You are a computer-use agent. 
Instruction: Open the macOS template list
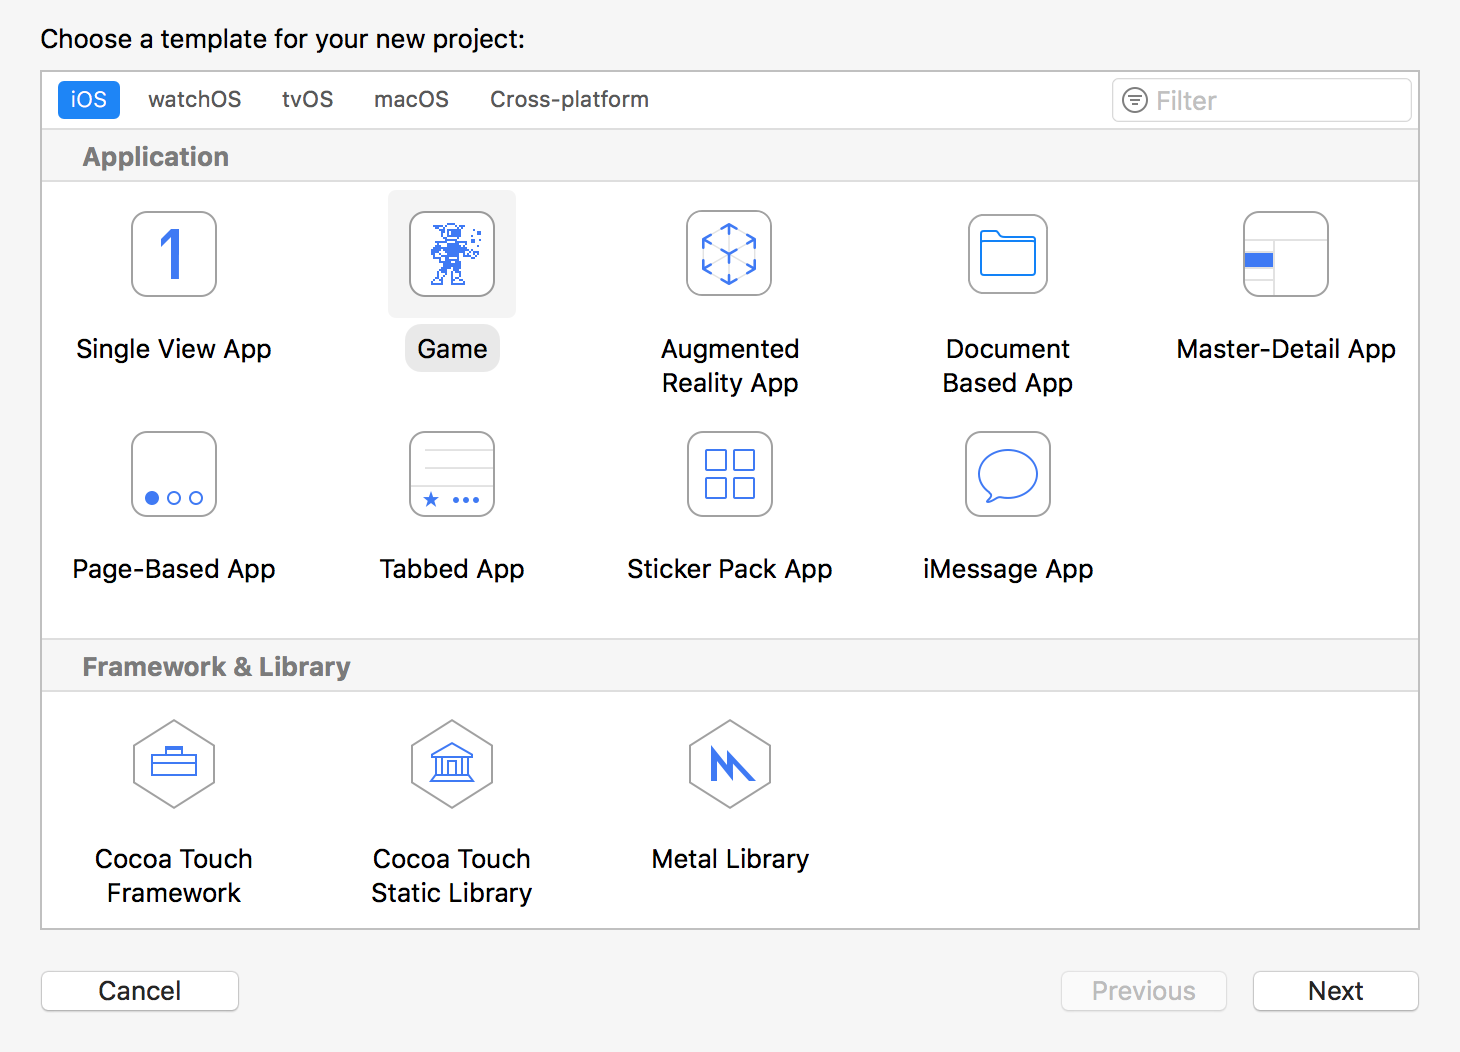coord(411,99)
